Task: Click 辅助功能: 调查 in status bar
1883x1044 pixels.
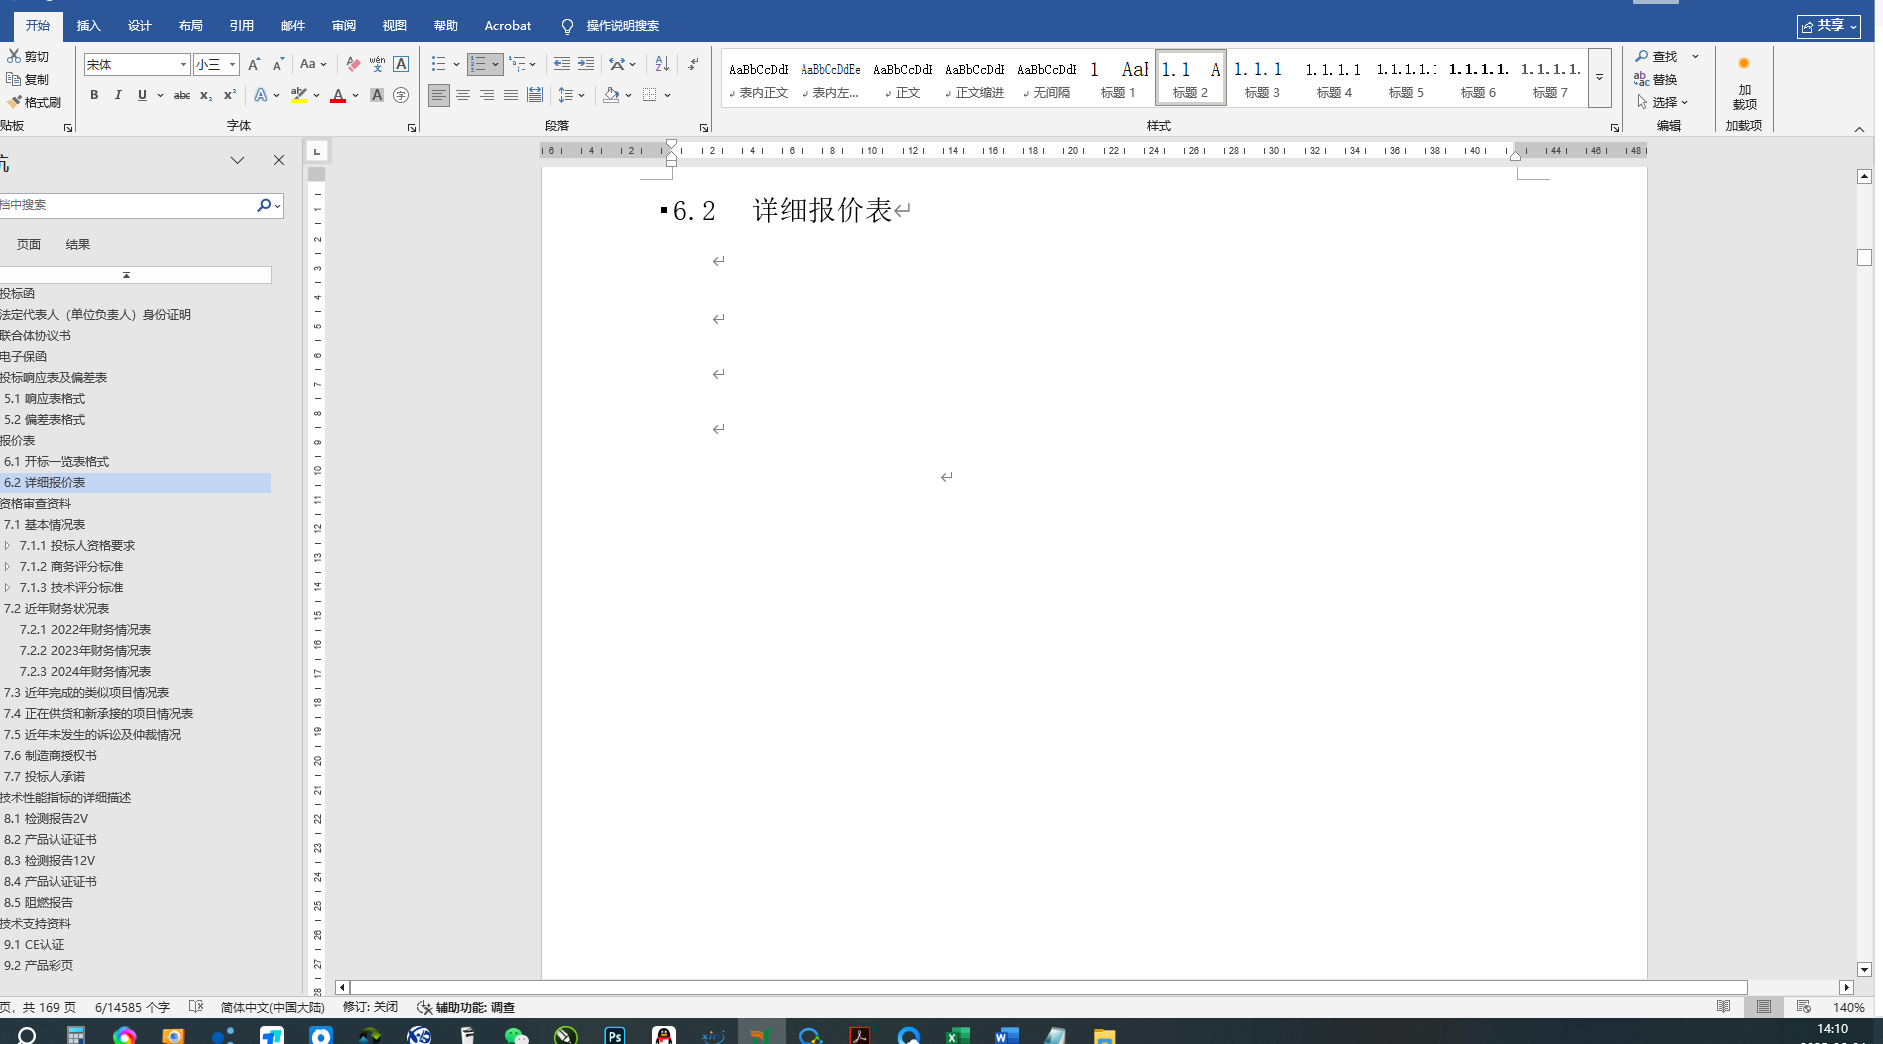Action: [x=466, y=1007]
